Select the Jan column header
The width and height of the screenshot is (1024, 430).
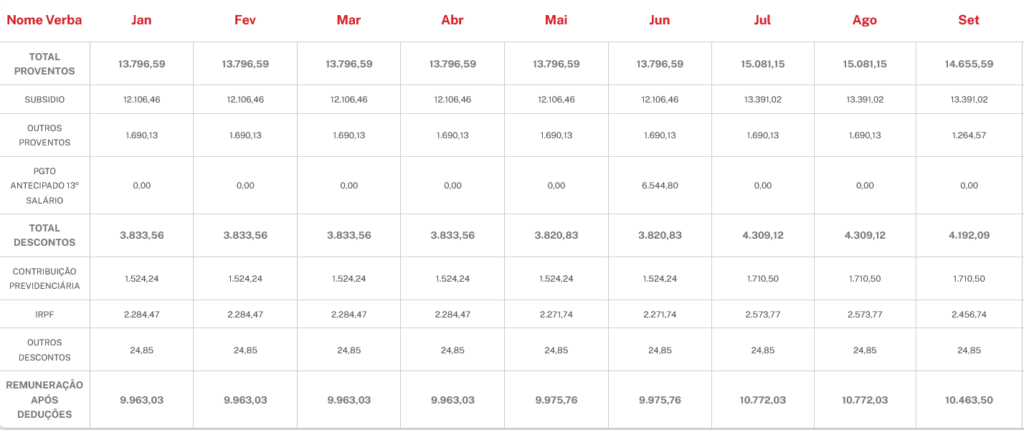(141, 20)
